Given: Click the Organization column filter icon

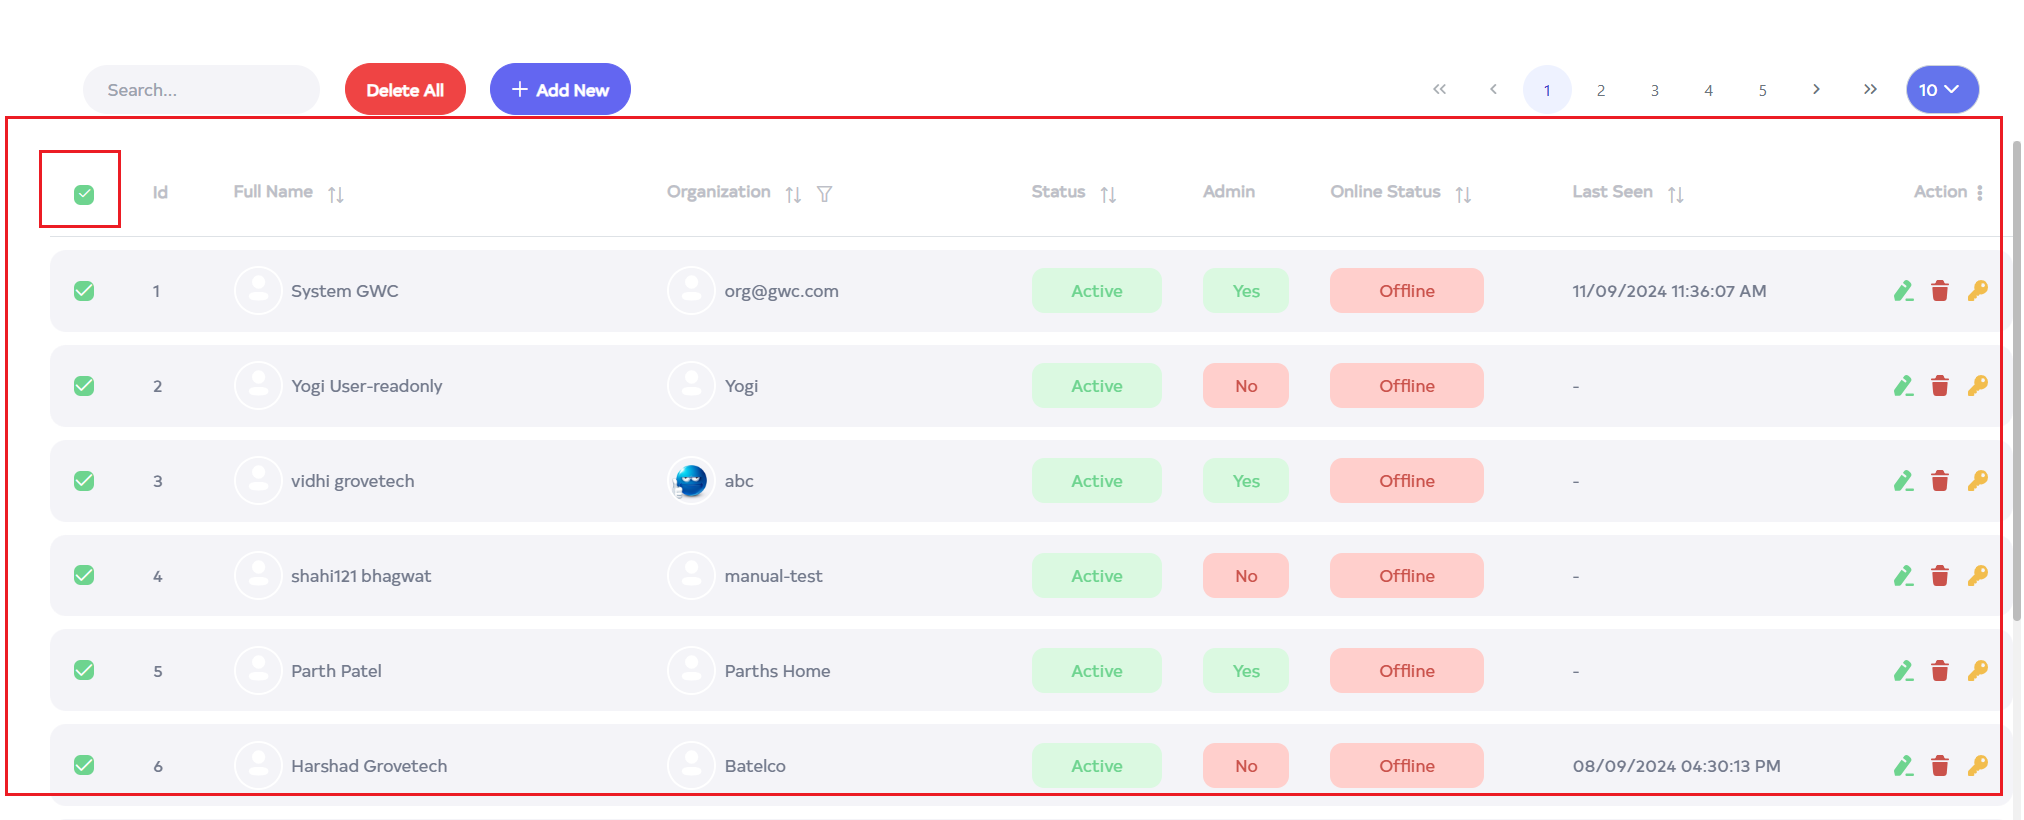Looking at the screenshot, I should (824, 194).
